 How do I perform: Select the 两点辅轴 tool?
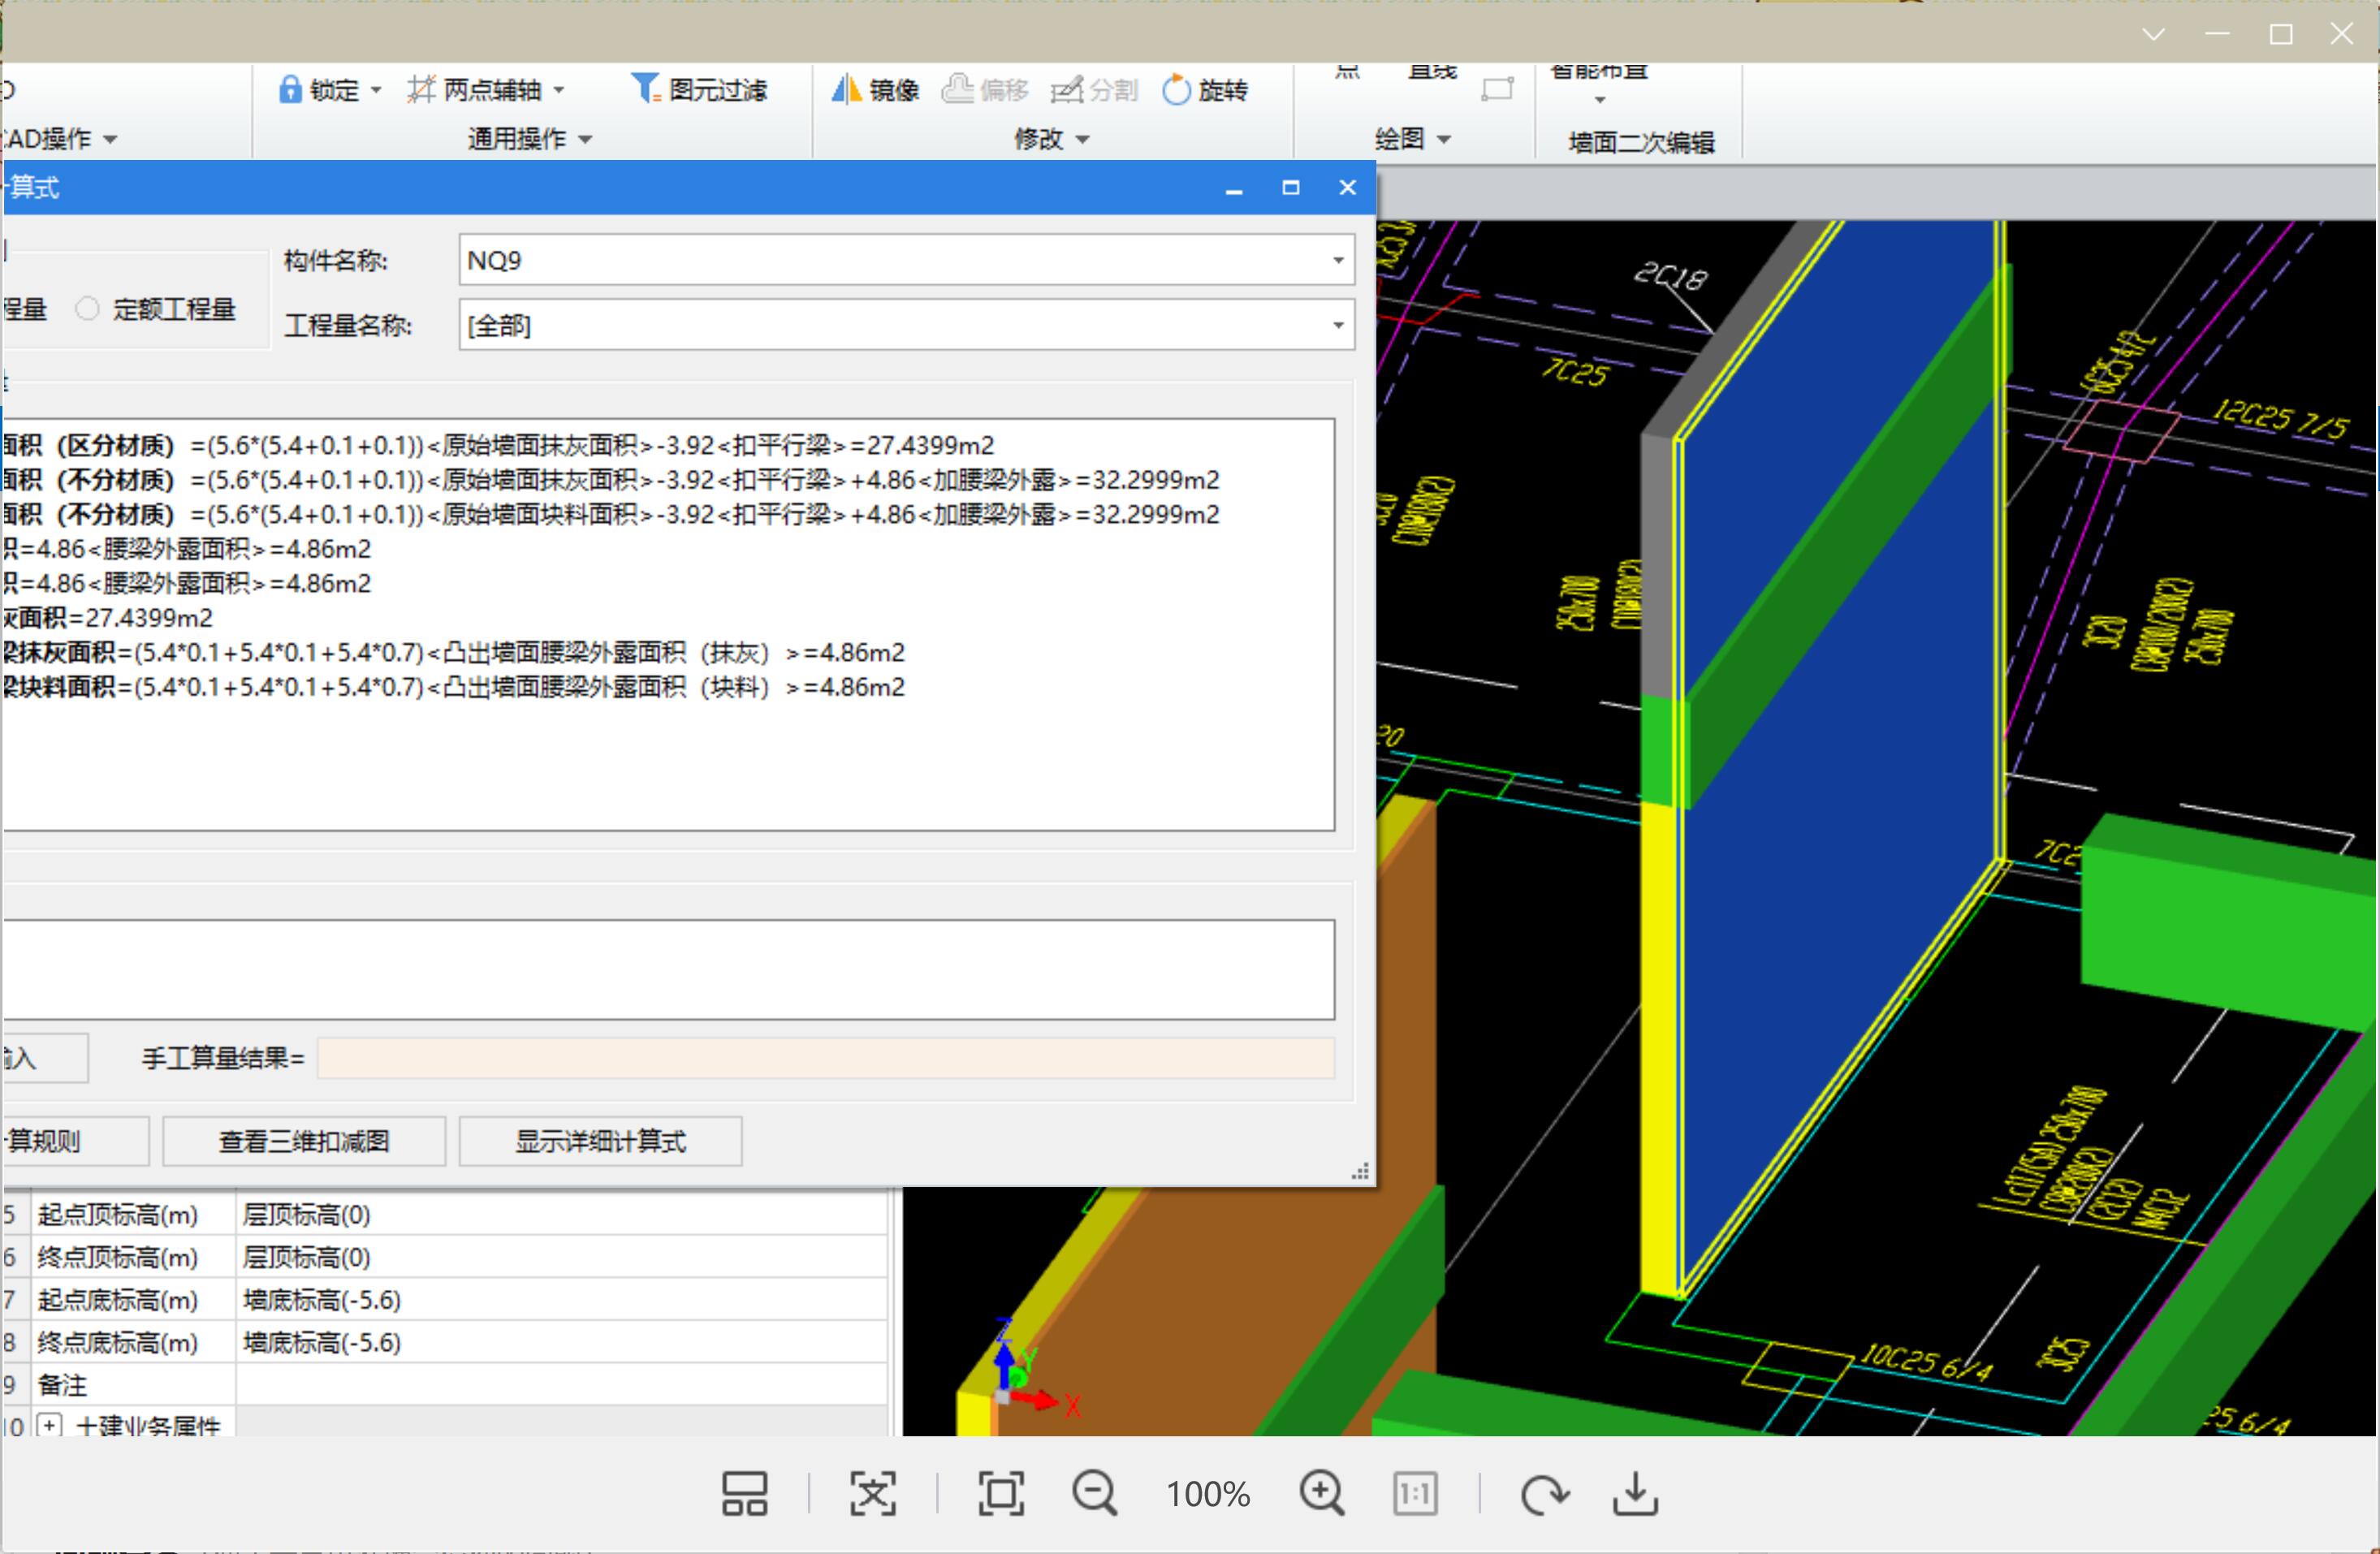pyautogui.click(x=474, y=90)
